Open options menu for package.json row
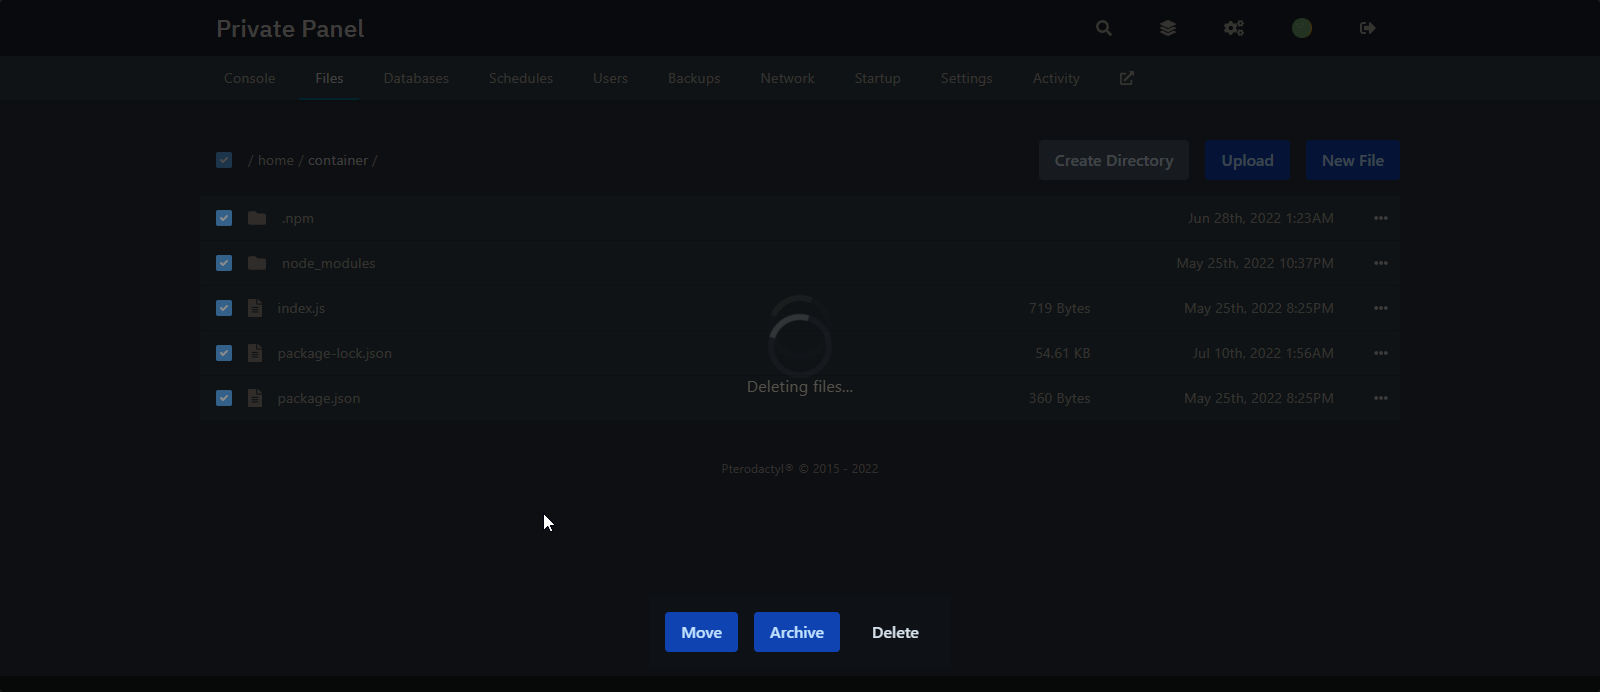 (1381, 398)
